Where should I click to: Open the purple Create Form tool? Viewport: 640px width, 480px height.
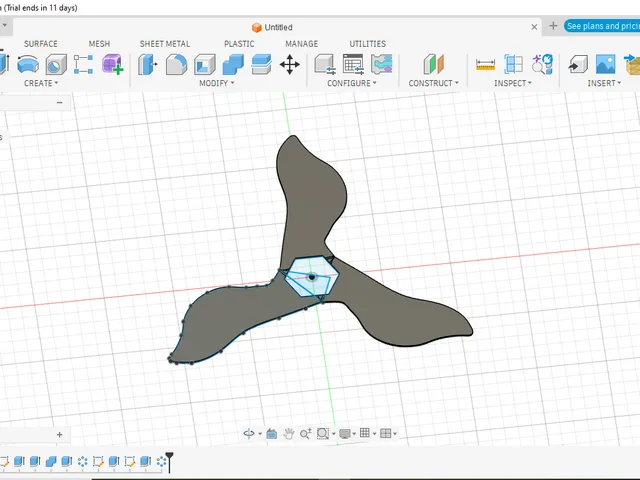(112, 64)
